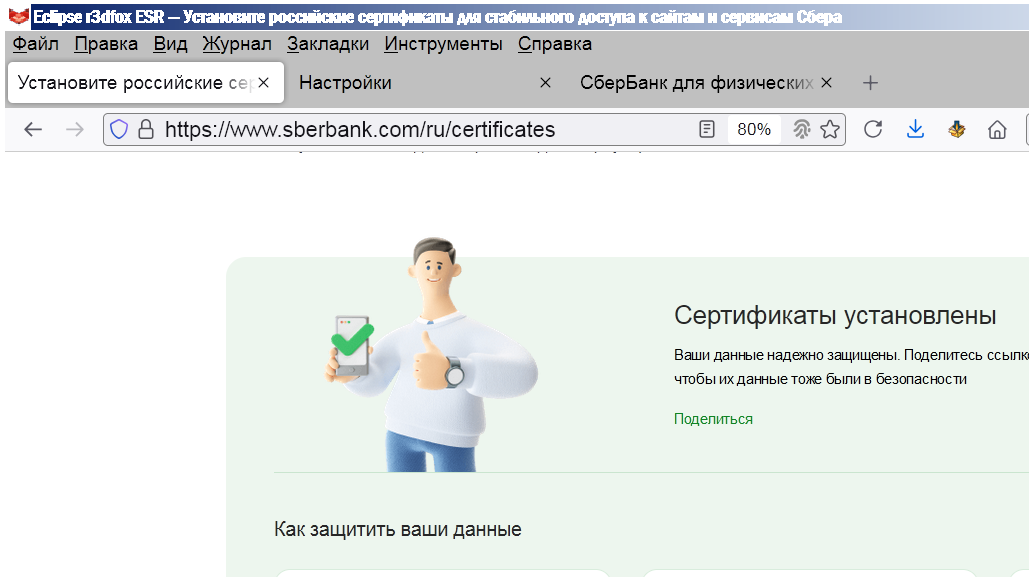Open the Инструменты menu
Screen dimensions: 1029x577
[x=444, y=44]
